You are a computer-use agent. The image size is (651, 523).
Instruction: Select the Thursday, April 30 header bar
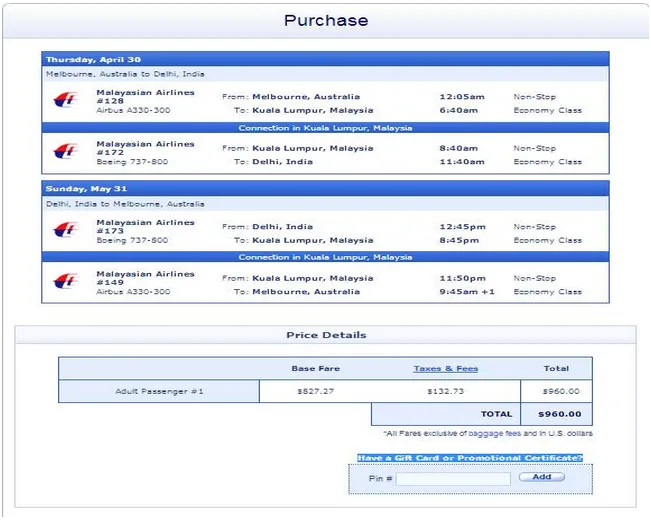click(325, 59)
